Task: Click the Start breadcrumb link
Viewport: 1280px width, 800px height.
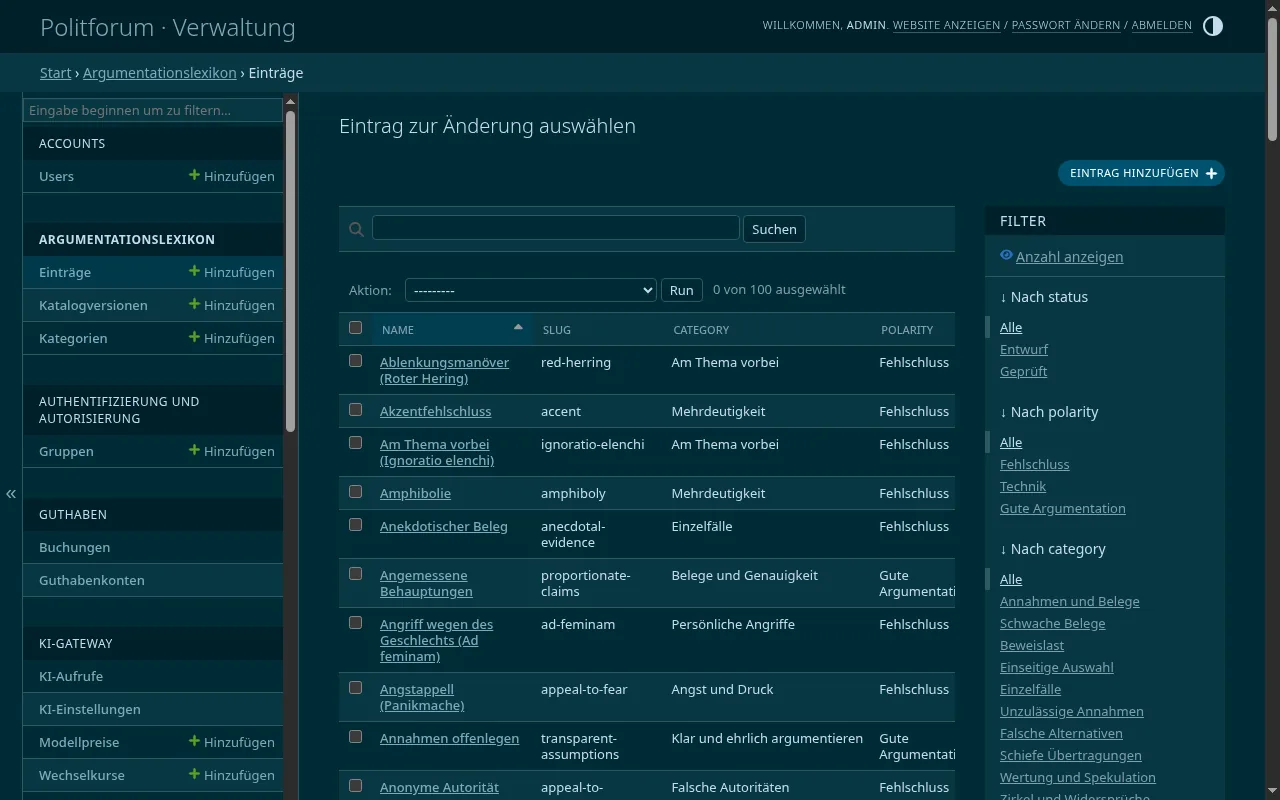Action: click(x=56, y=73)
